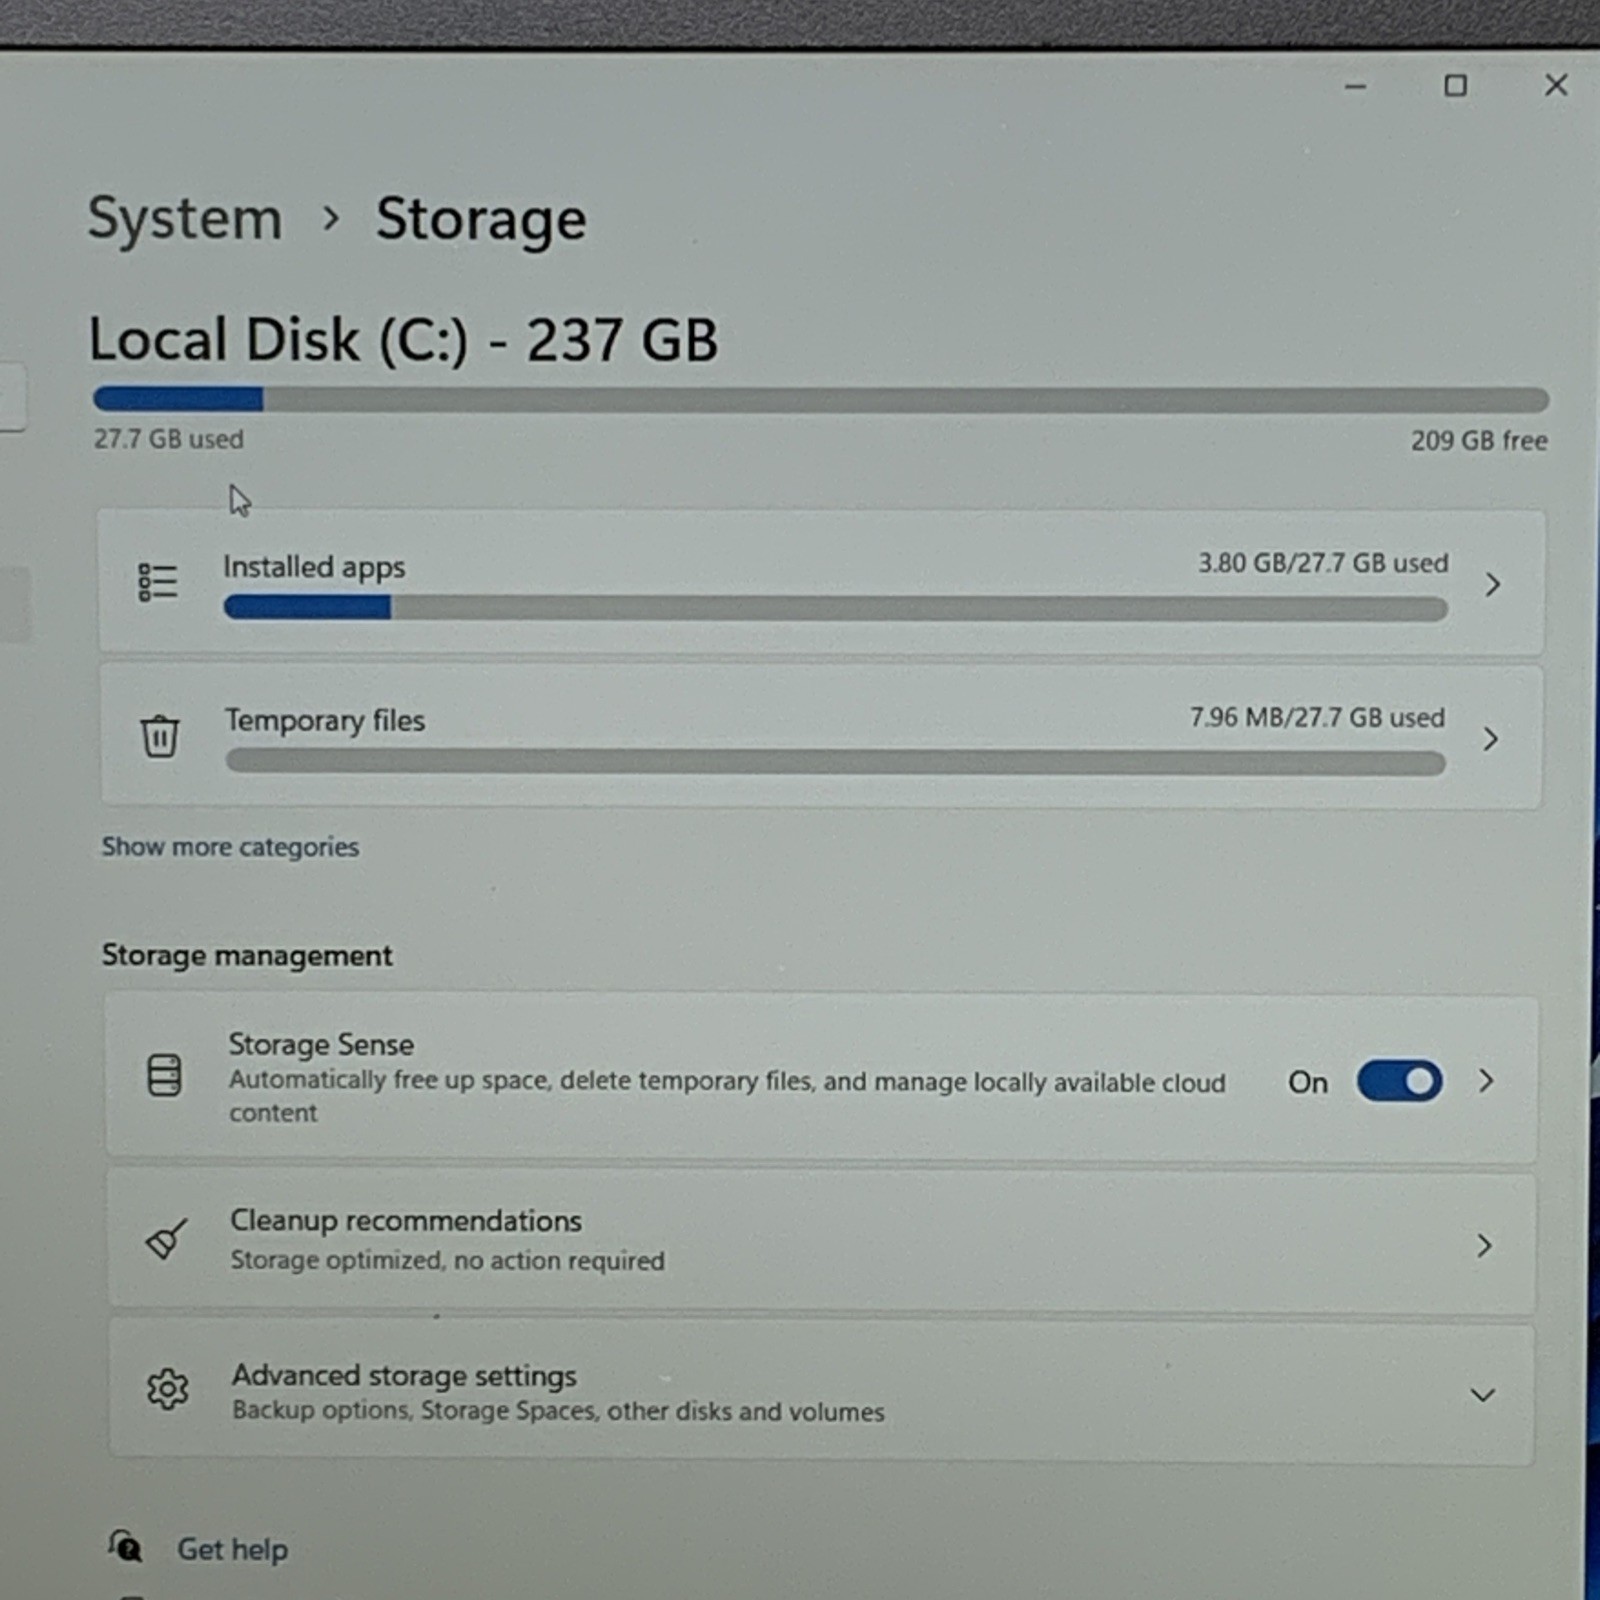Close the Settings window

point(1556,85)
